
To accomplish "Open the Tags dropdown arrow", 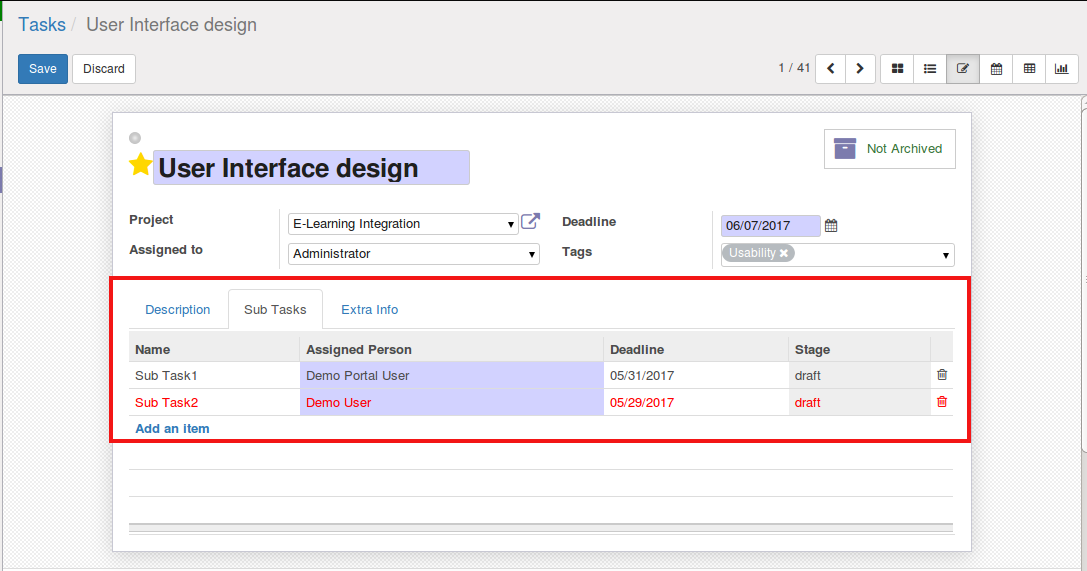I will click(946, 256).
